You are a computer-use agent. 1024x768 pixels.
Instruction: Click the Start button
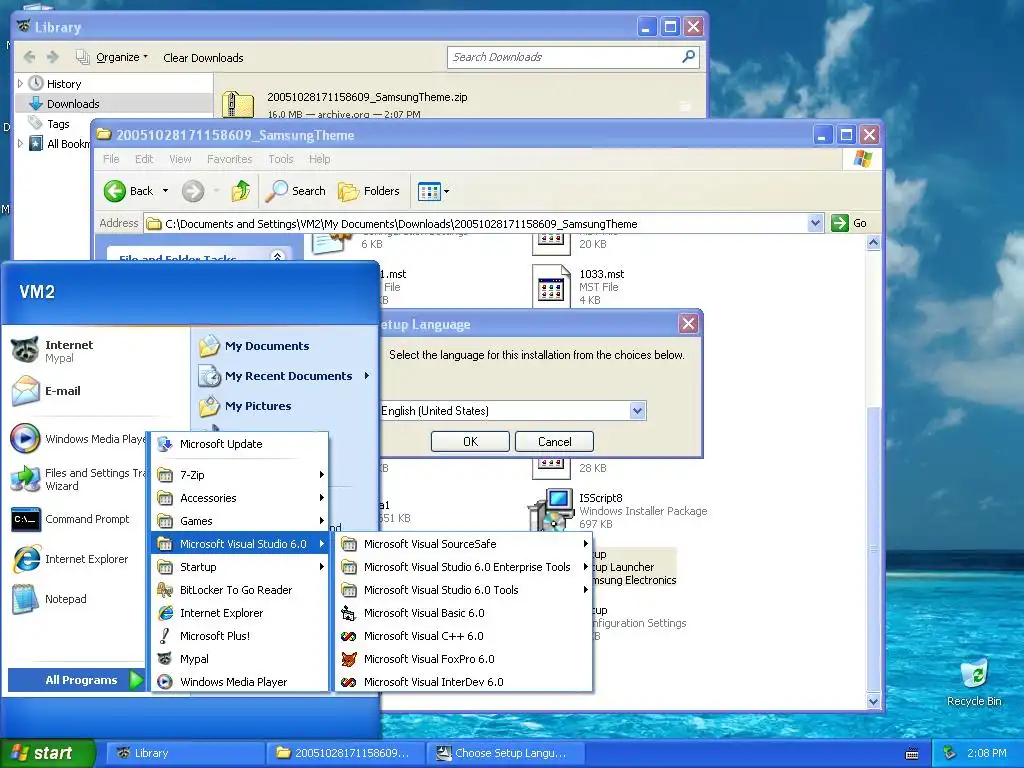tap(47, 753)
